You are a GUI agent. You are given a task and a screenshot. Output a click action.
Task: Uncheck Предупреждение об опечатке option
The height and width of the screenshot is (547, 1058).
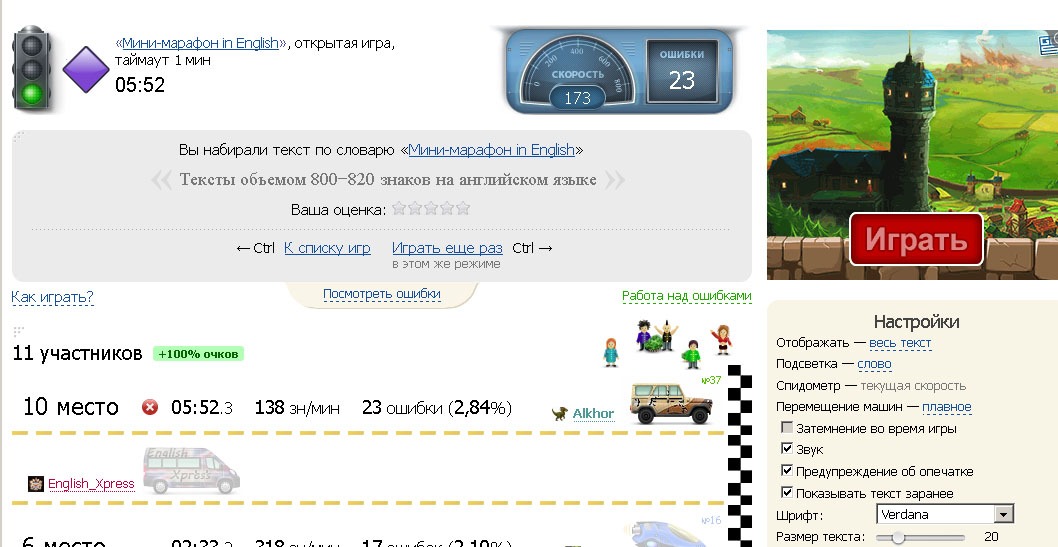click(x=787, y=471)
